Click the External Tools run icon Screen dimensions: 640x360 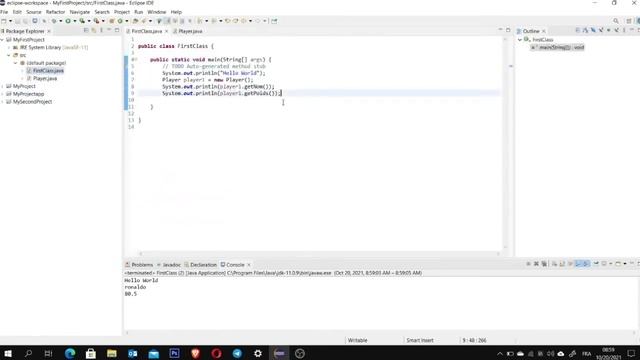click(x=96, y=21)
